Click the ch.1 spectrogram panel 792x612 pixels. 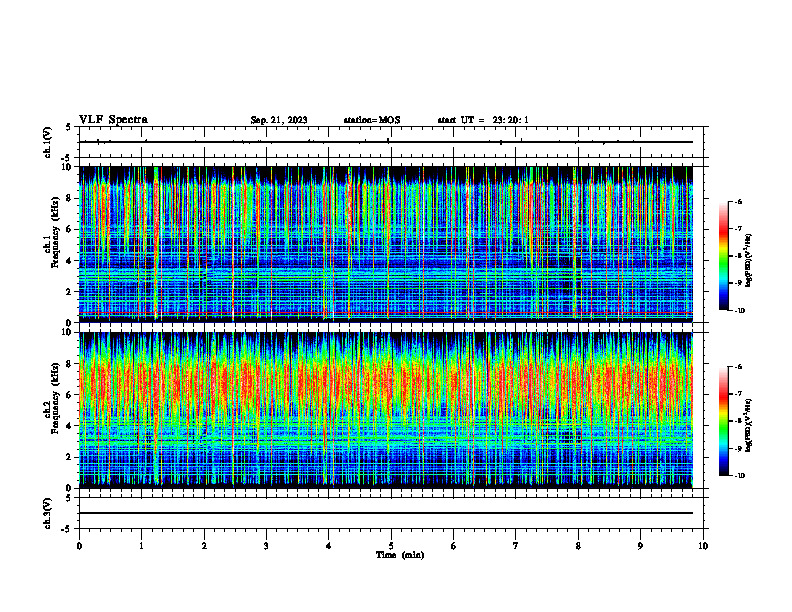point(385,244)
